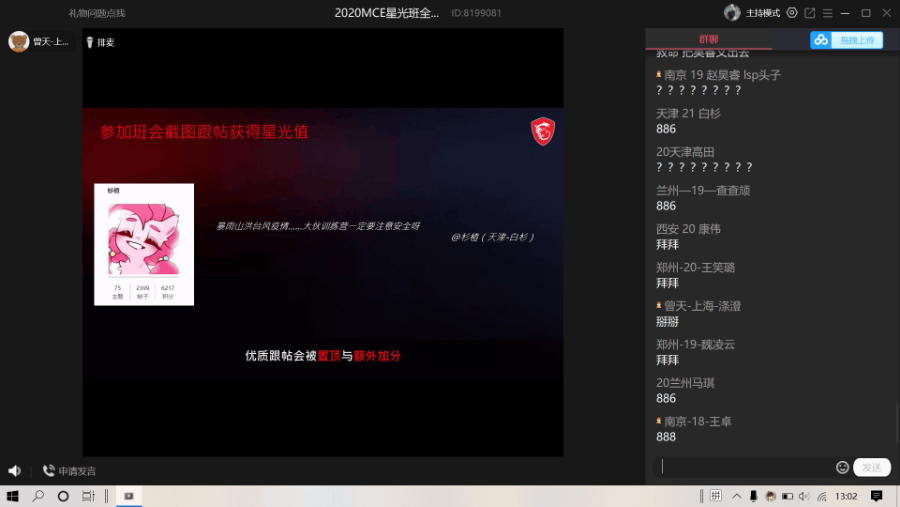Open the 礼物问题点我 link
Viewport: 900px width, 507px height.
[x=96, y=13]
